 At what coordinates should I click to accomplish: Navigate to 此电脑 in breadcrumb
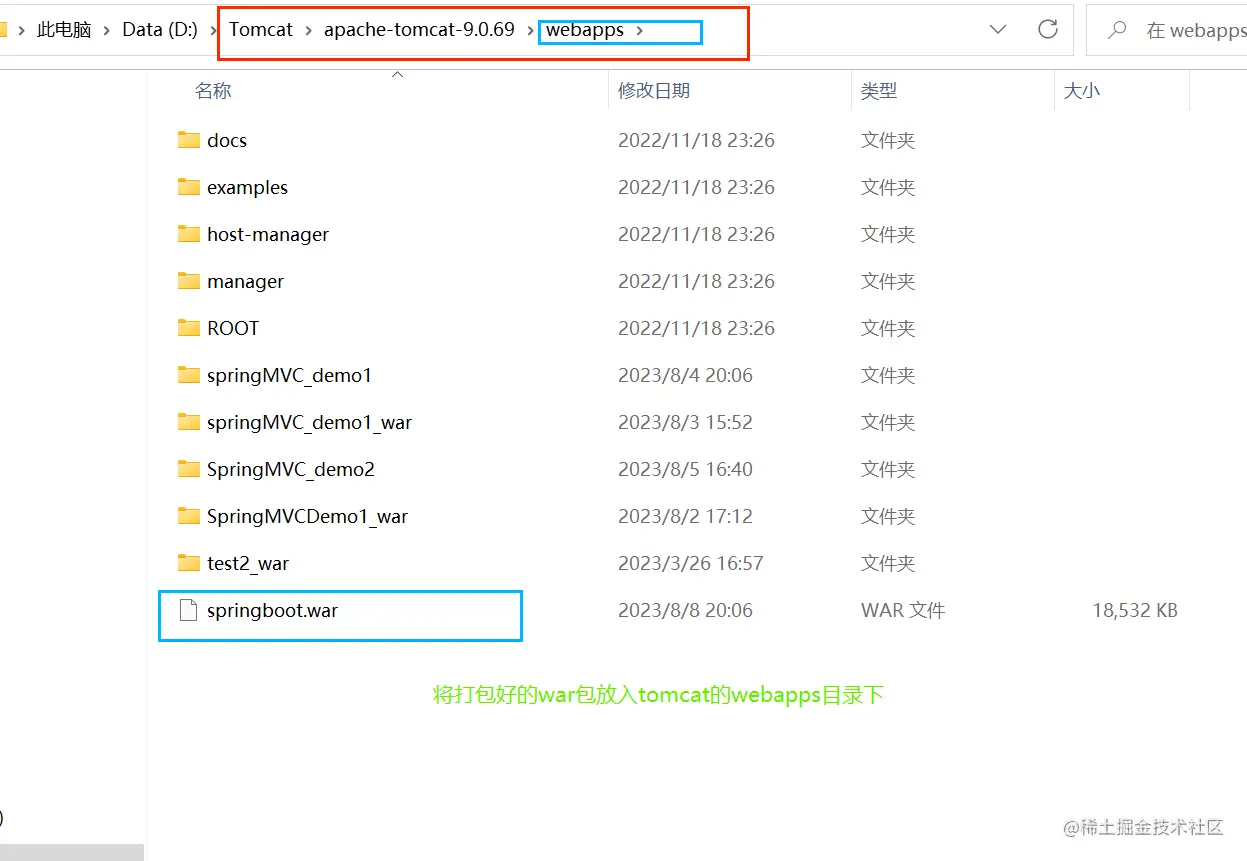coord(65,29)
